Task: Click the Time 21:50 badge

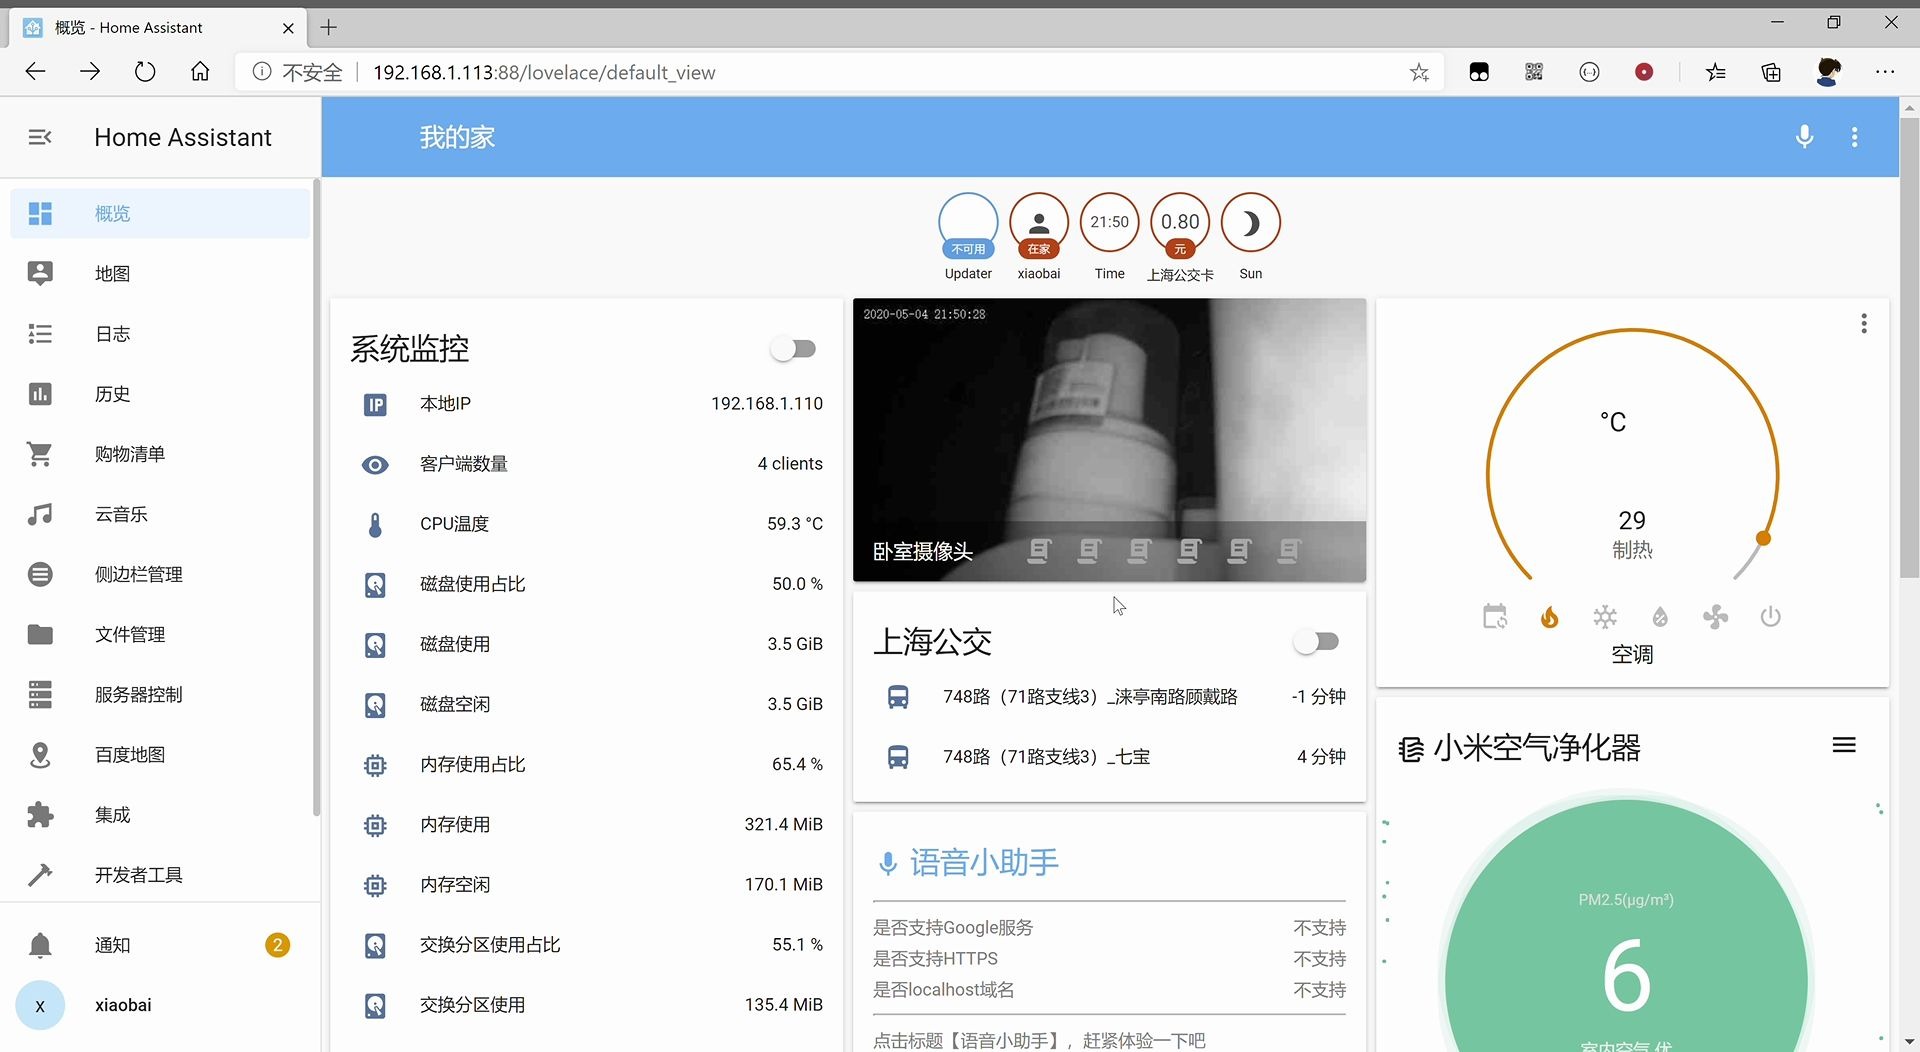Action: coord(1109,237)
